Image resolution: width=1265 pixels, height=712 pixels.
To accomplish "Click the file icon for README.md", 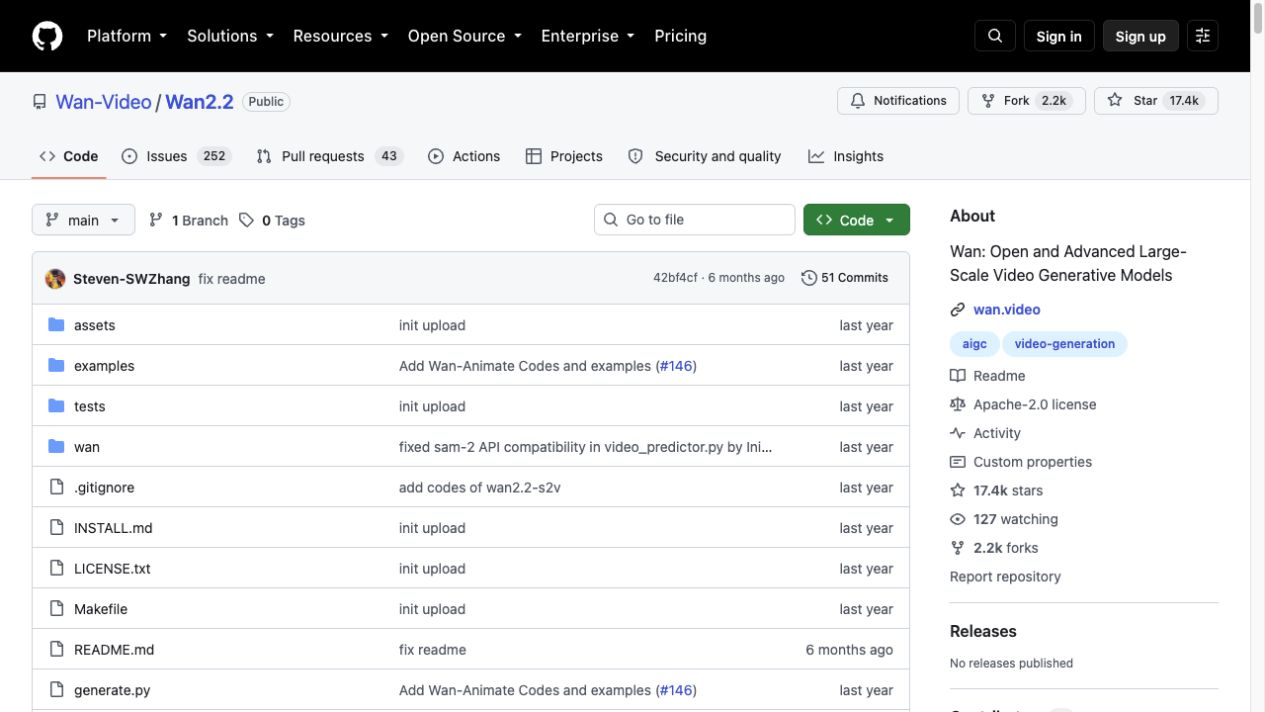I will pyautogui.click(x=56, y=650).
